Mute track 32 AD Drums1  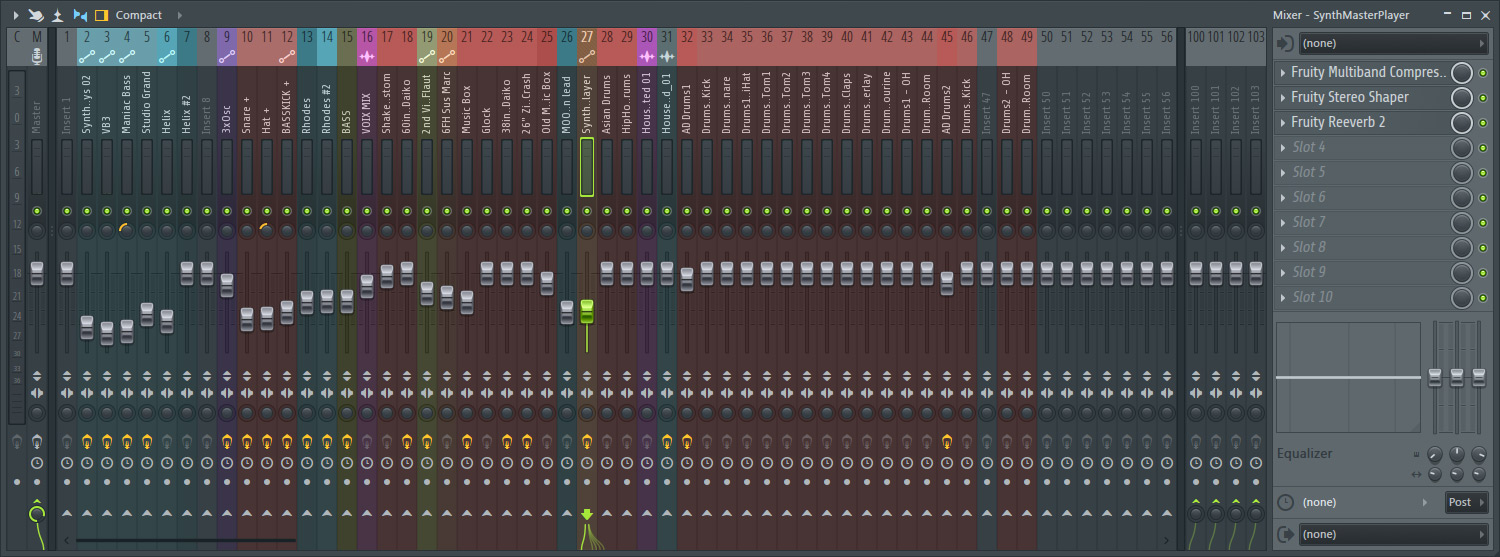[x=687, y=211]
